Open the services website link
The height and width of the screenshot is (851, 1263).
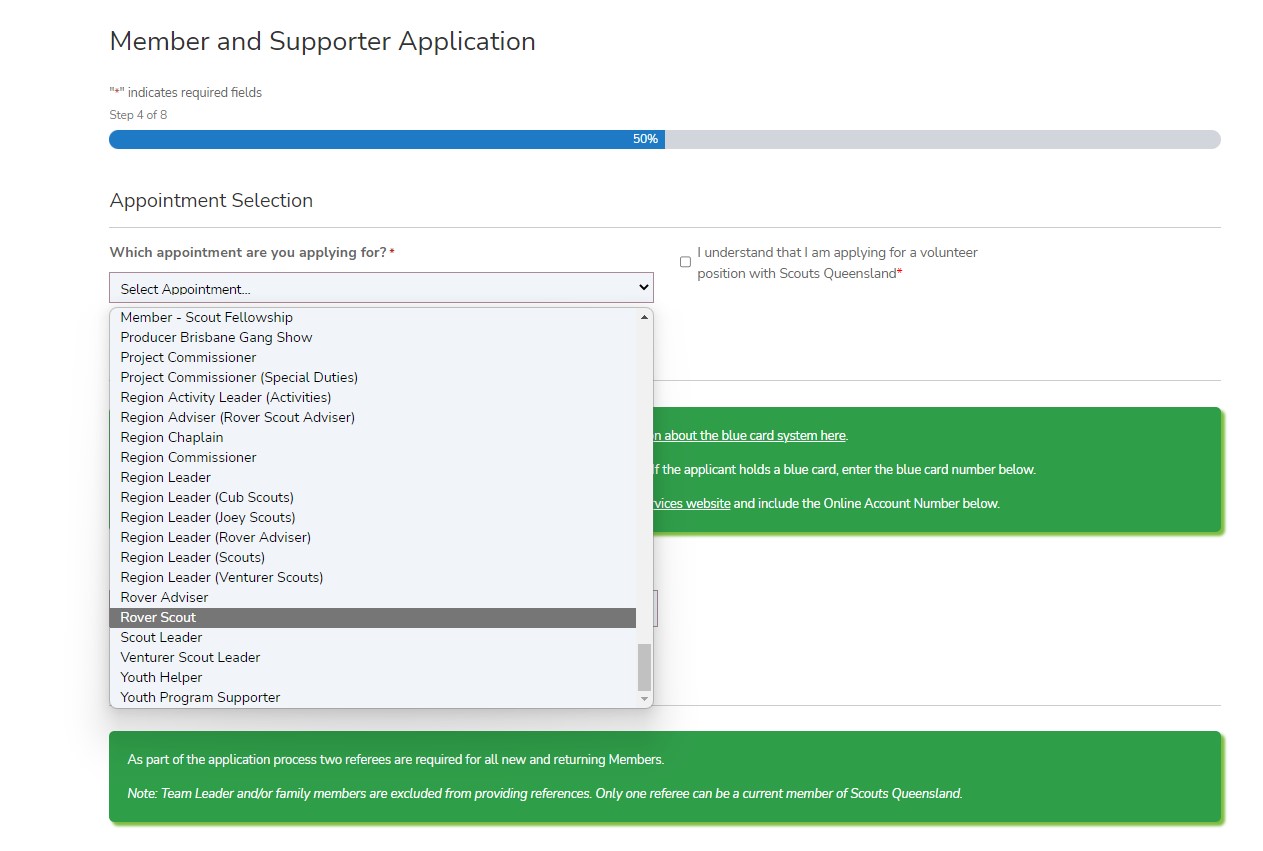(692, 503)
